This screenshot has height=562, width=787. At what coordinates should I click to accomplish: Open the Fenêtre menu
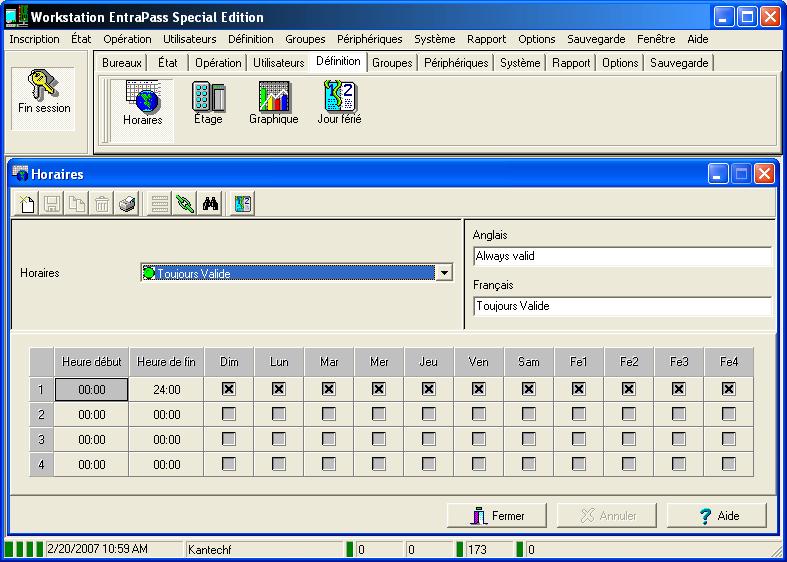(656, 39)
